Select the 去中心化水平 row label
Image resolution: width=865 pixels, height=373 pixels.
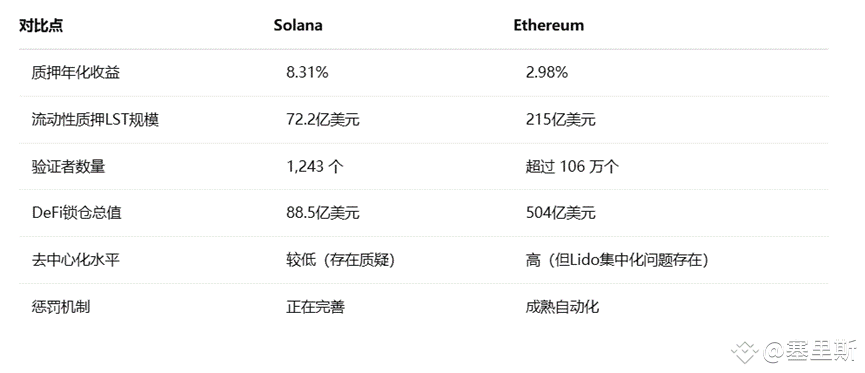(76, 259)
